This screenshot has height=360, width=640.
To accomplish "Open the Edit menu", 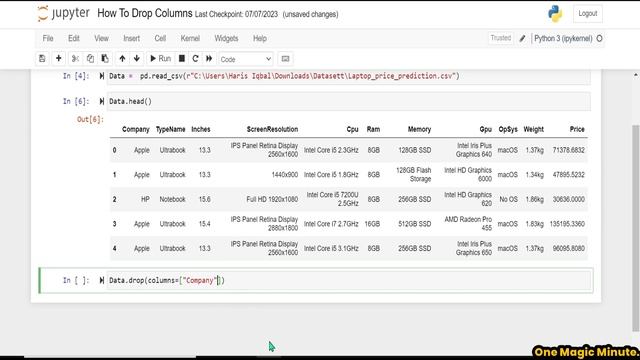I will click(x=74, y=38).
